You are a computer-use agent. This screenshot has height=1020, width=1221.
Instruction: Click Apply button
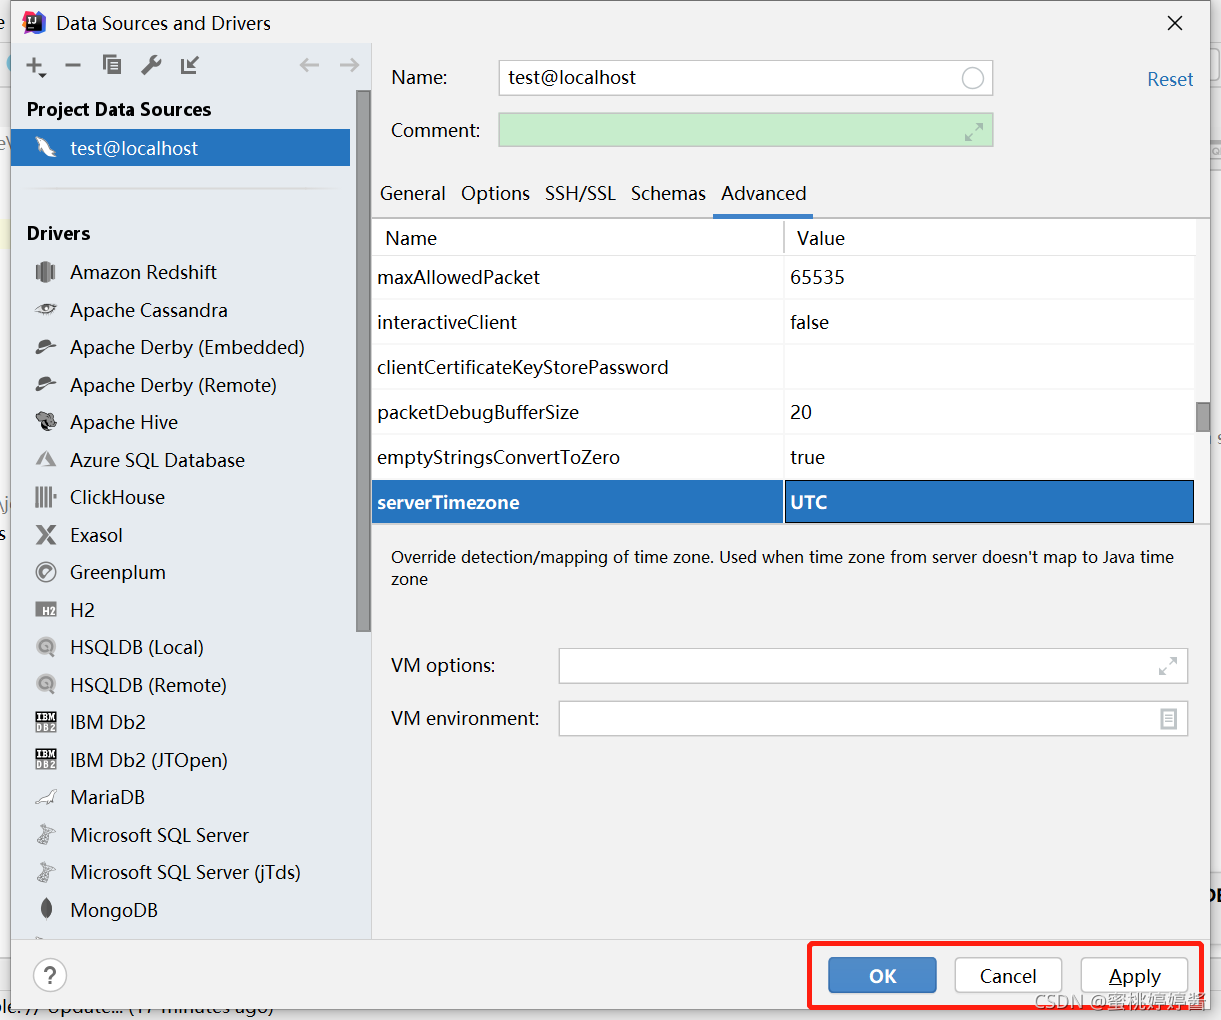click(1135, 976)
